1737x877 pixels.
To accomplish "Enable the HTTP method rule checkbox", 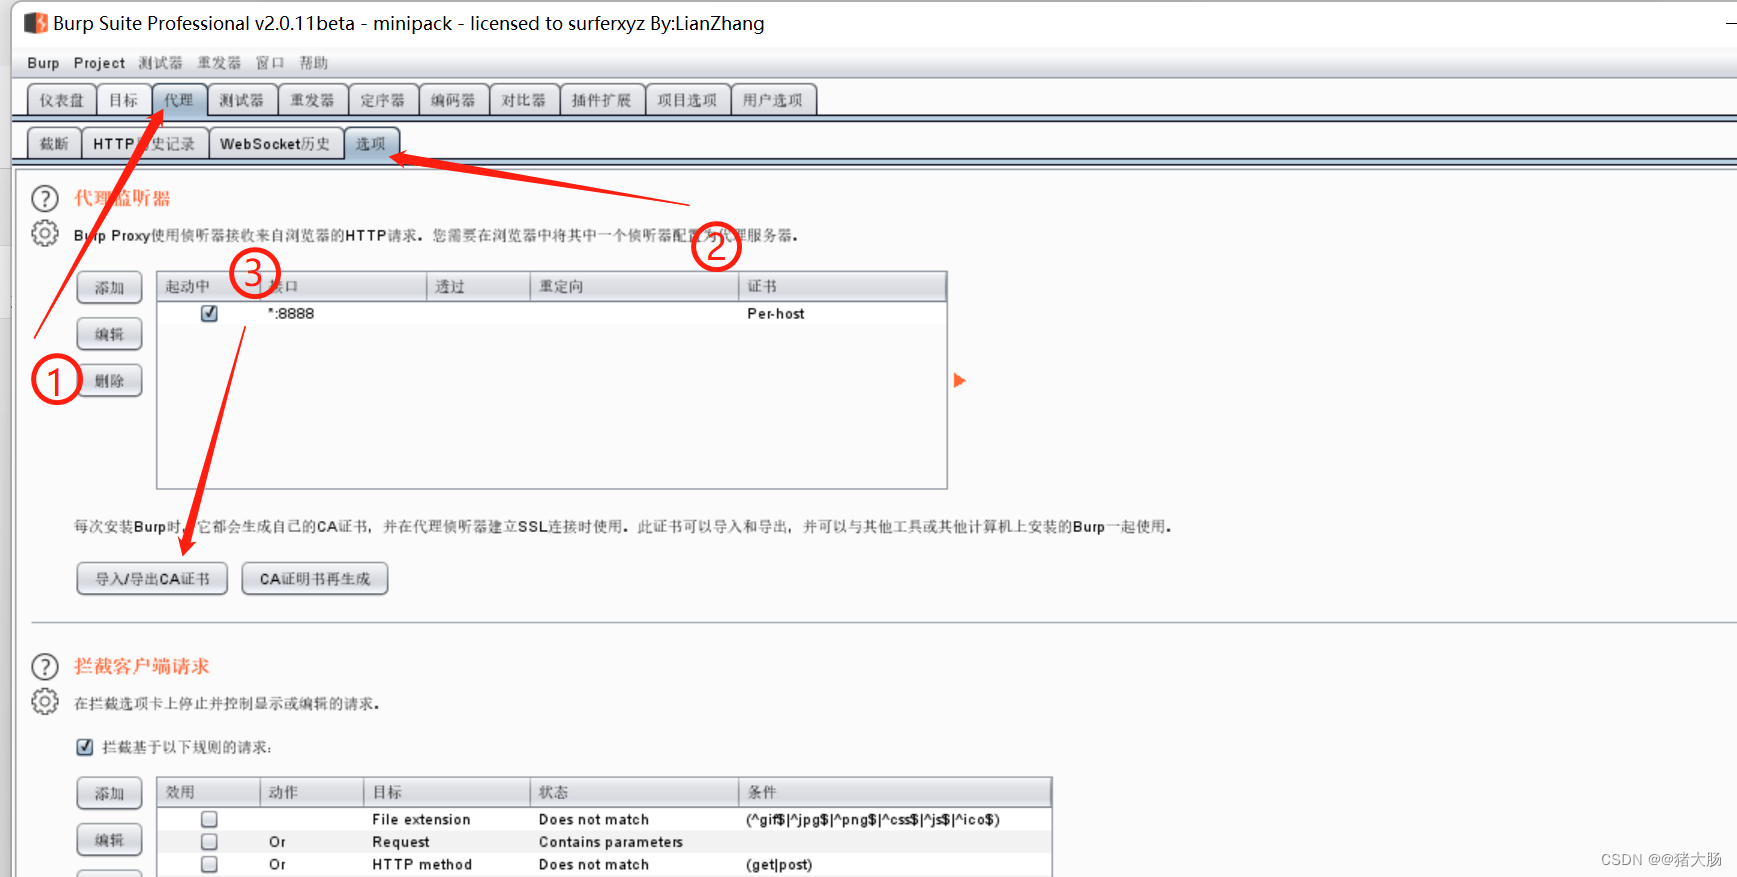I will (209, 864).
